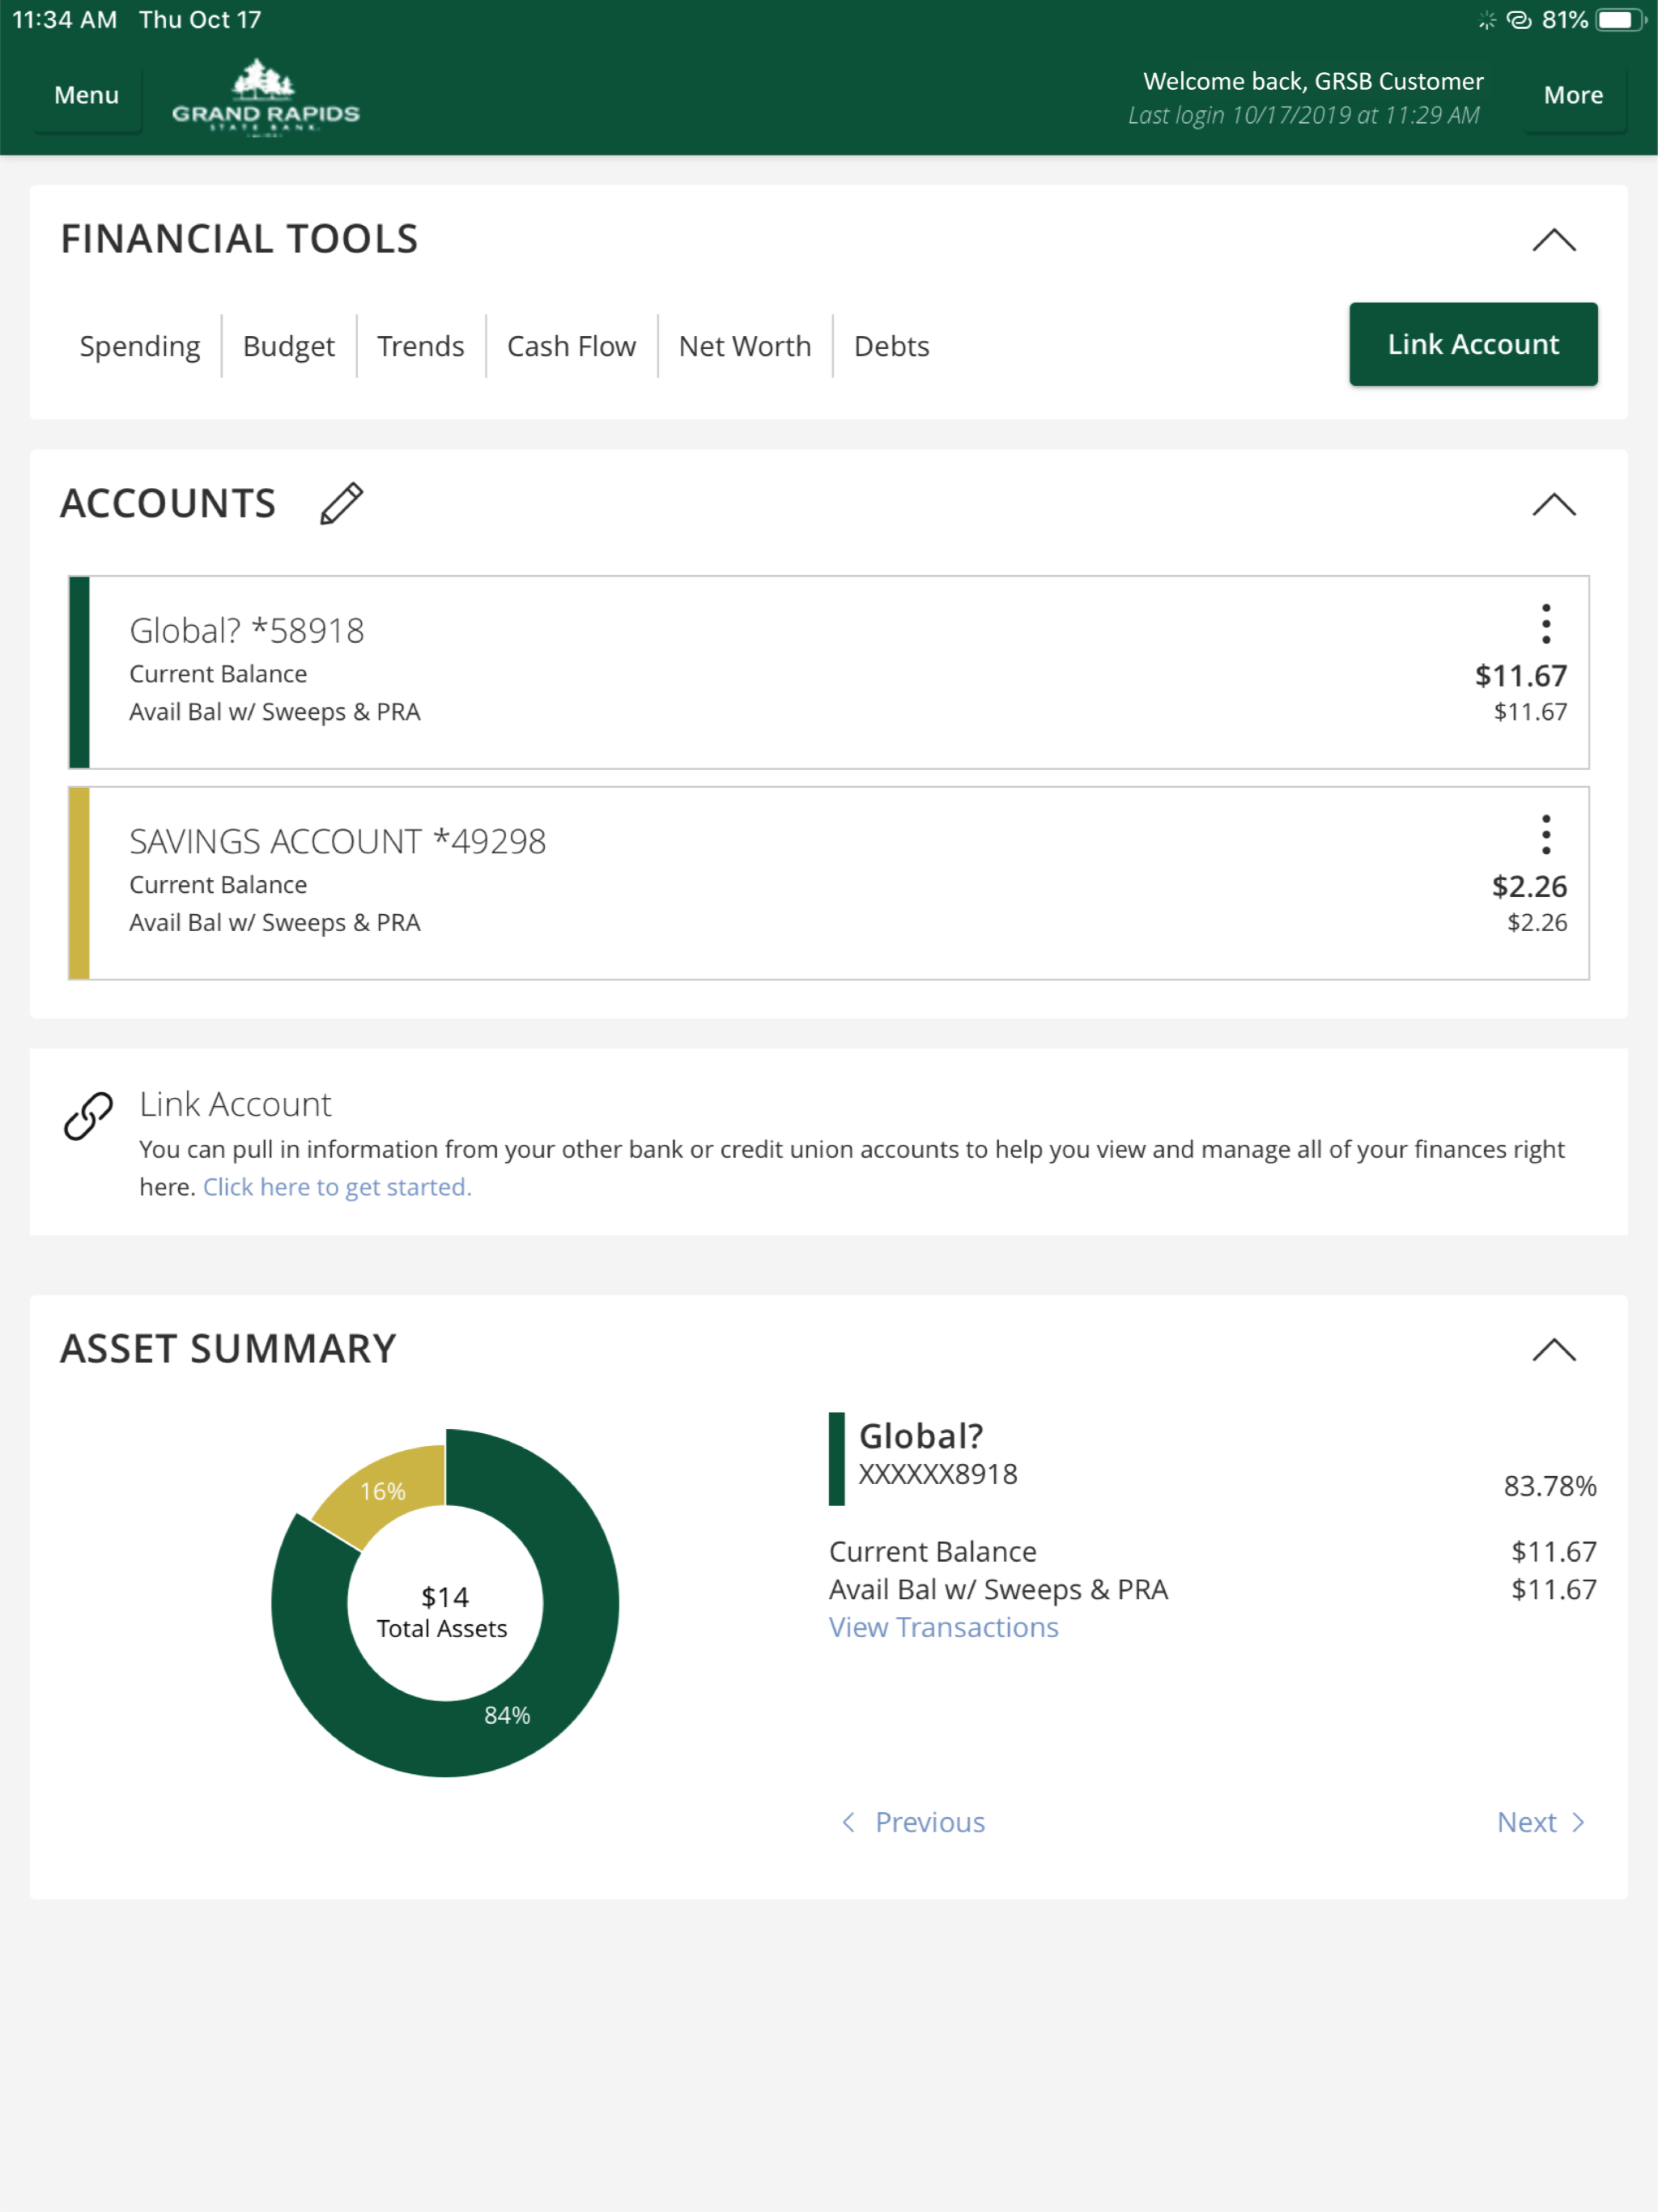Viewport: 1658px width, 2212px height.
Task: Click the left chevron beside Previous
Action: [x=848, y=1822]
